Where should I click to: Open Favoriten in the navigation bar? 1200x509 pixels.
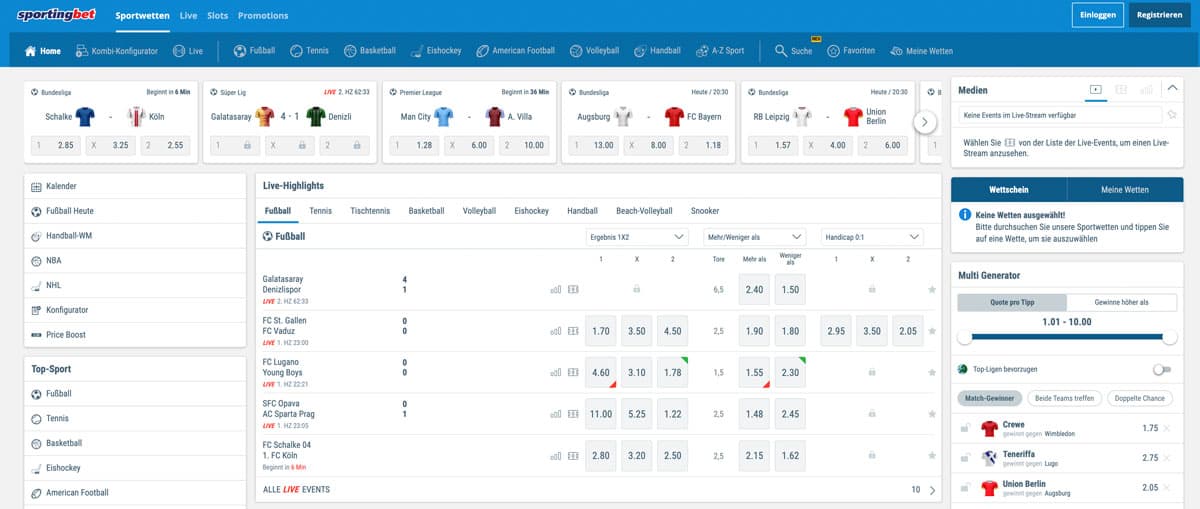(851, 51)
